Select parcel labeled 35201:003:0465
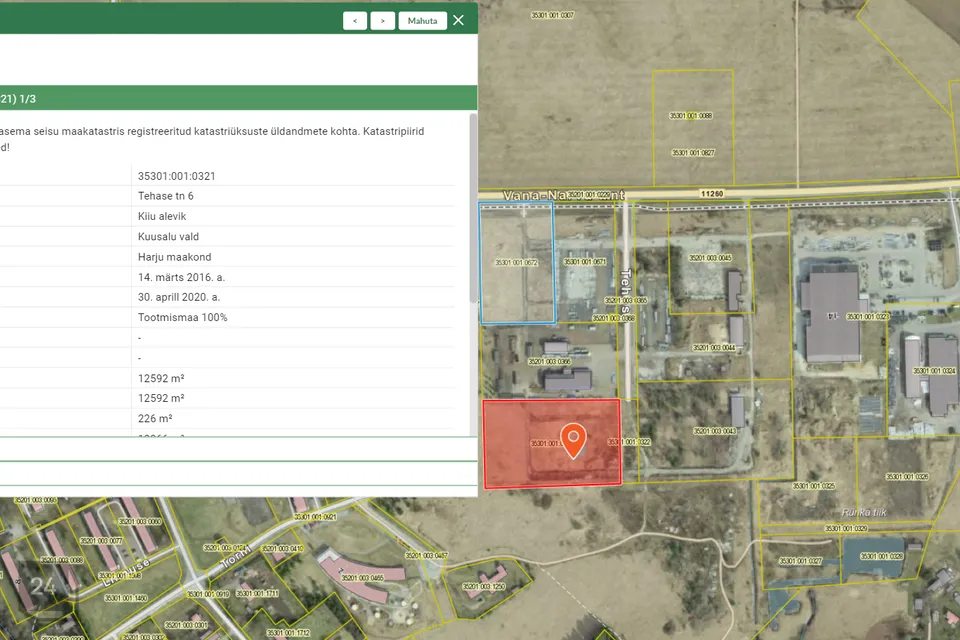960x640 pixels. pos(363,578)
